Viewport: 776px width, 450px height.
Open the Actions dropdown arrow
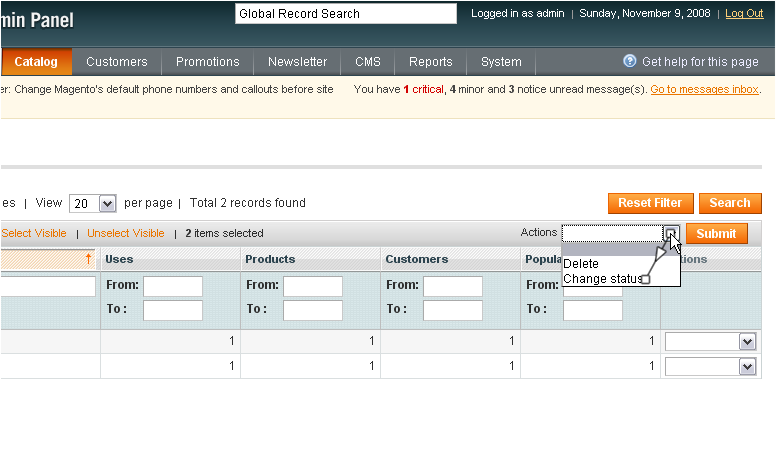pyautogui.click(x=671, y=233)
